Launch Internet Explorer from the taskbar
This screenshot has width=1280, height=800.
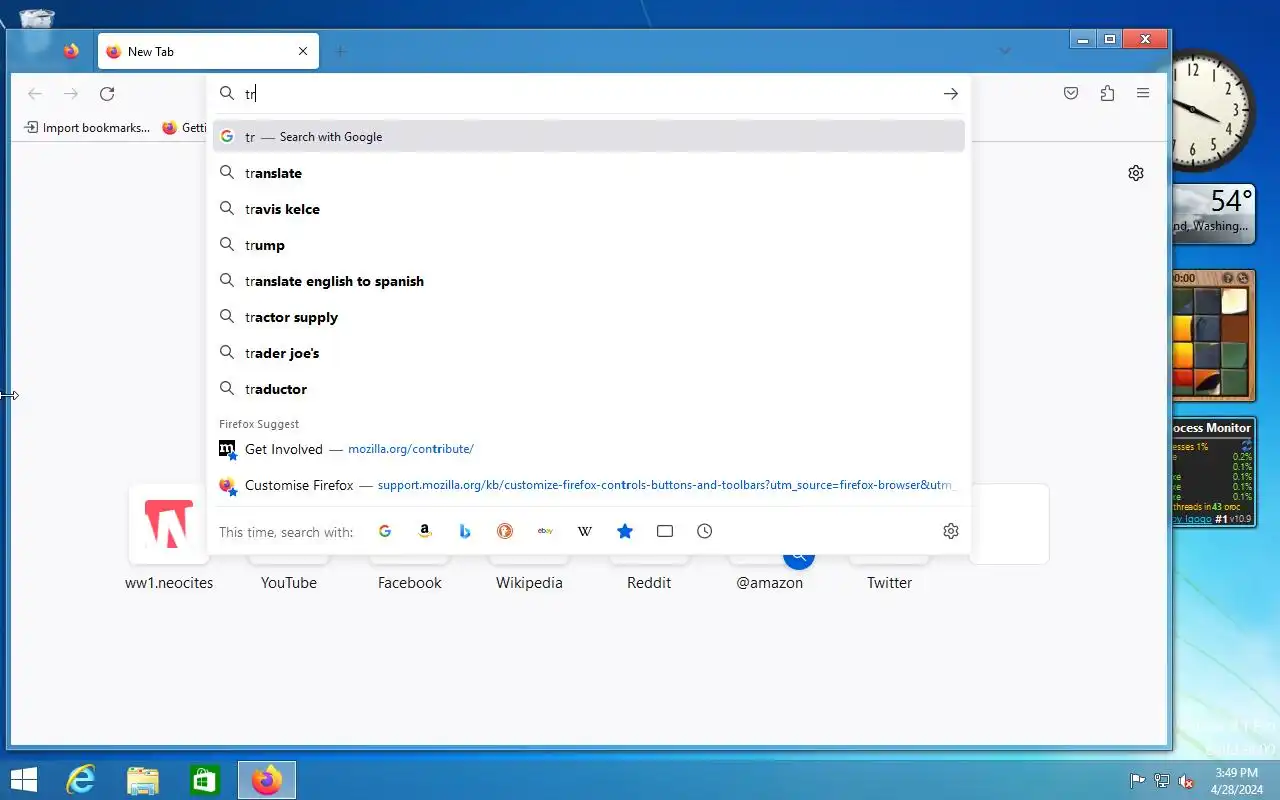click(80, 780)
